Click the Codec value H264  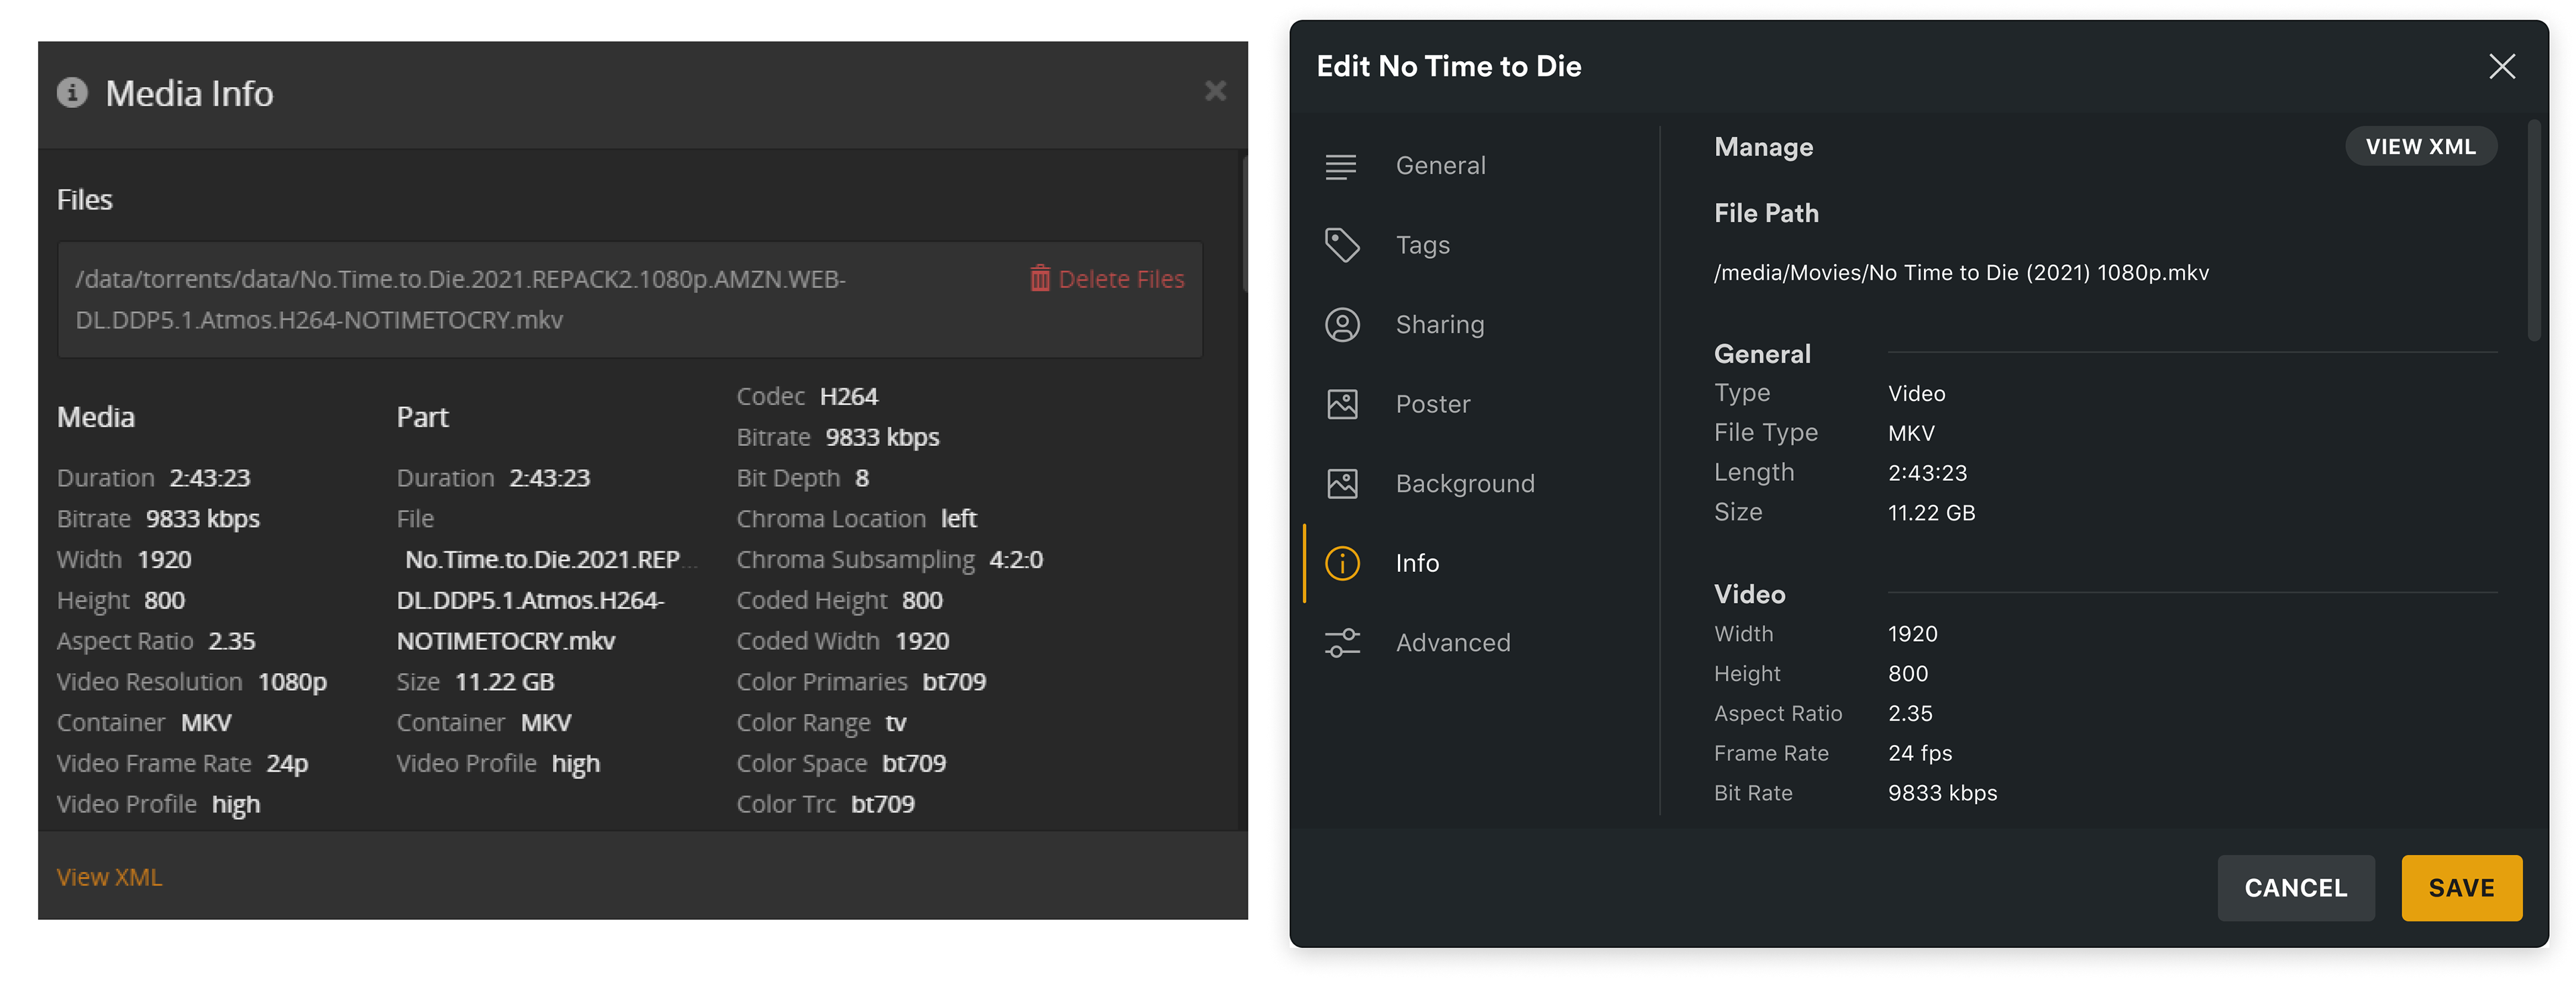pos(848,396)
